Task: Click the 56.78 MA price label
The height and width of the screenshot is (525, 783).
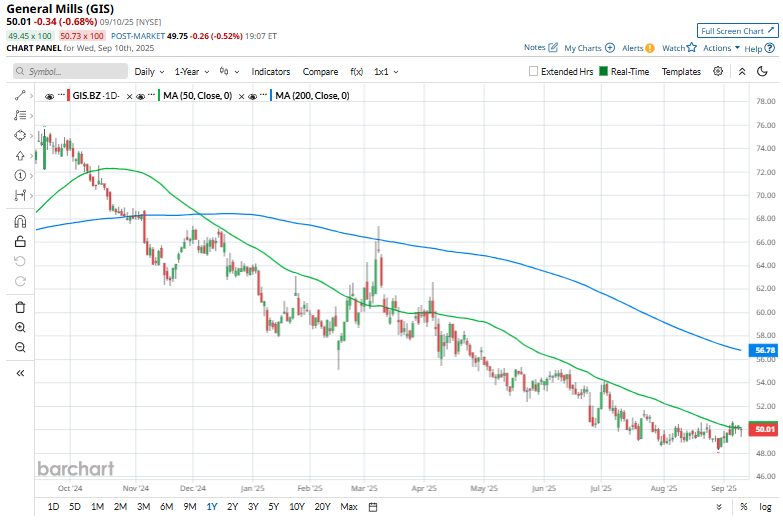Action: [764, 350]
